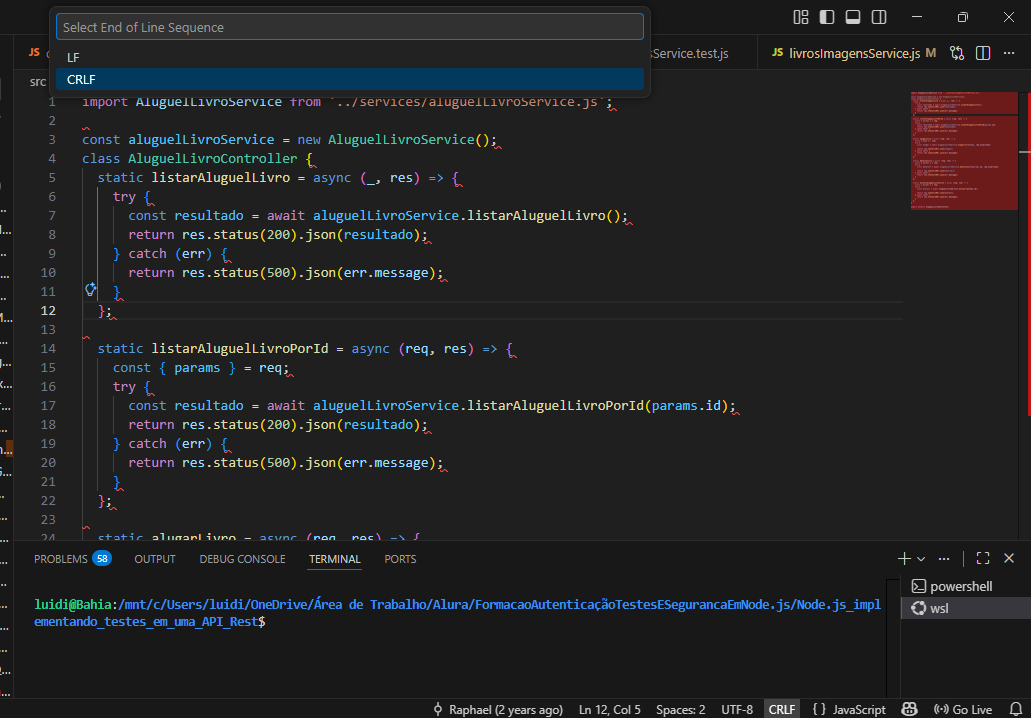Maximize the terminal panel size
The image size is (1031, 718).
pos(983,558)
